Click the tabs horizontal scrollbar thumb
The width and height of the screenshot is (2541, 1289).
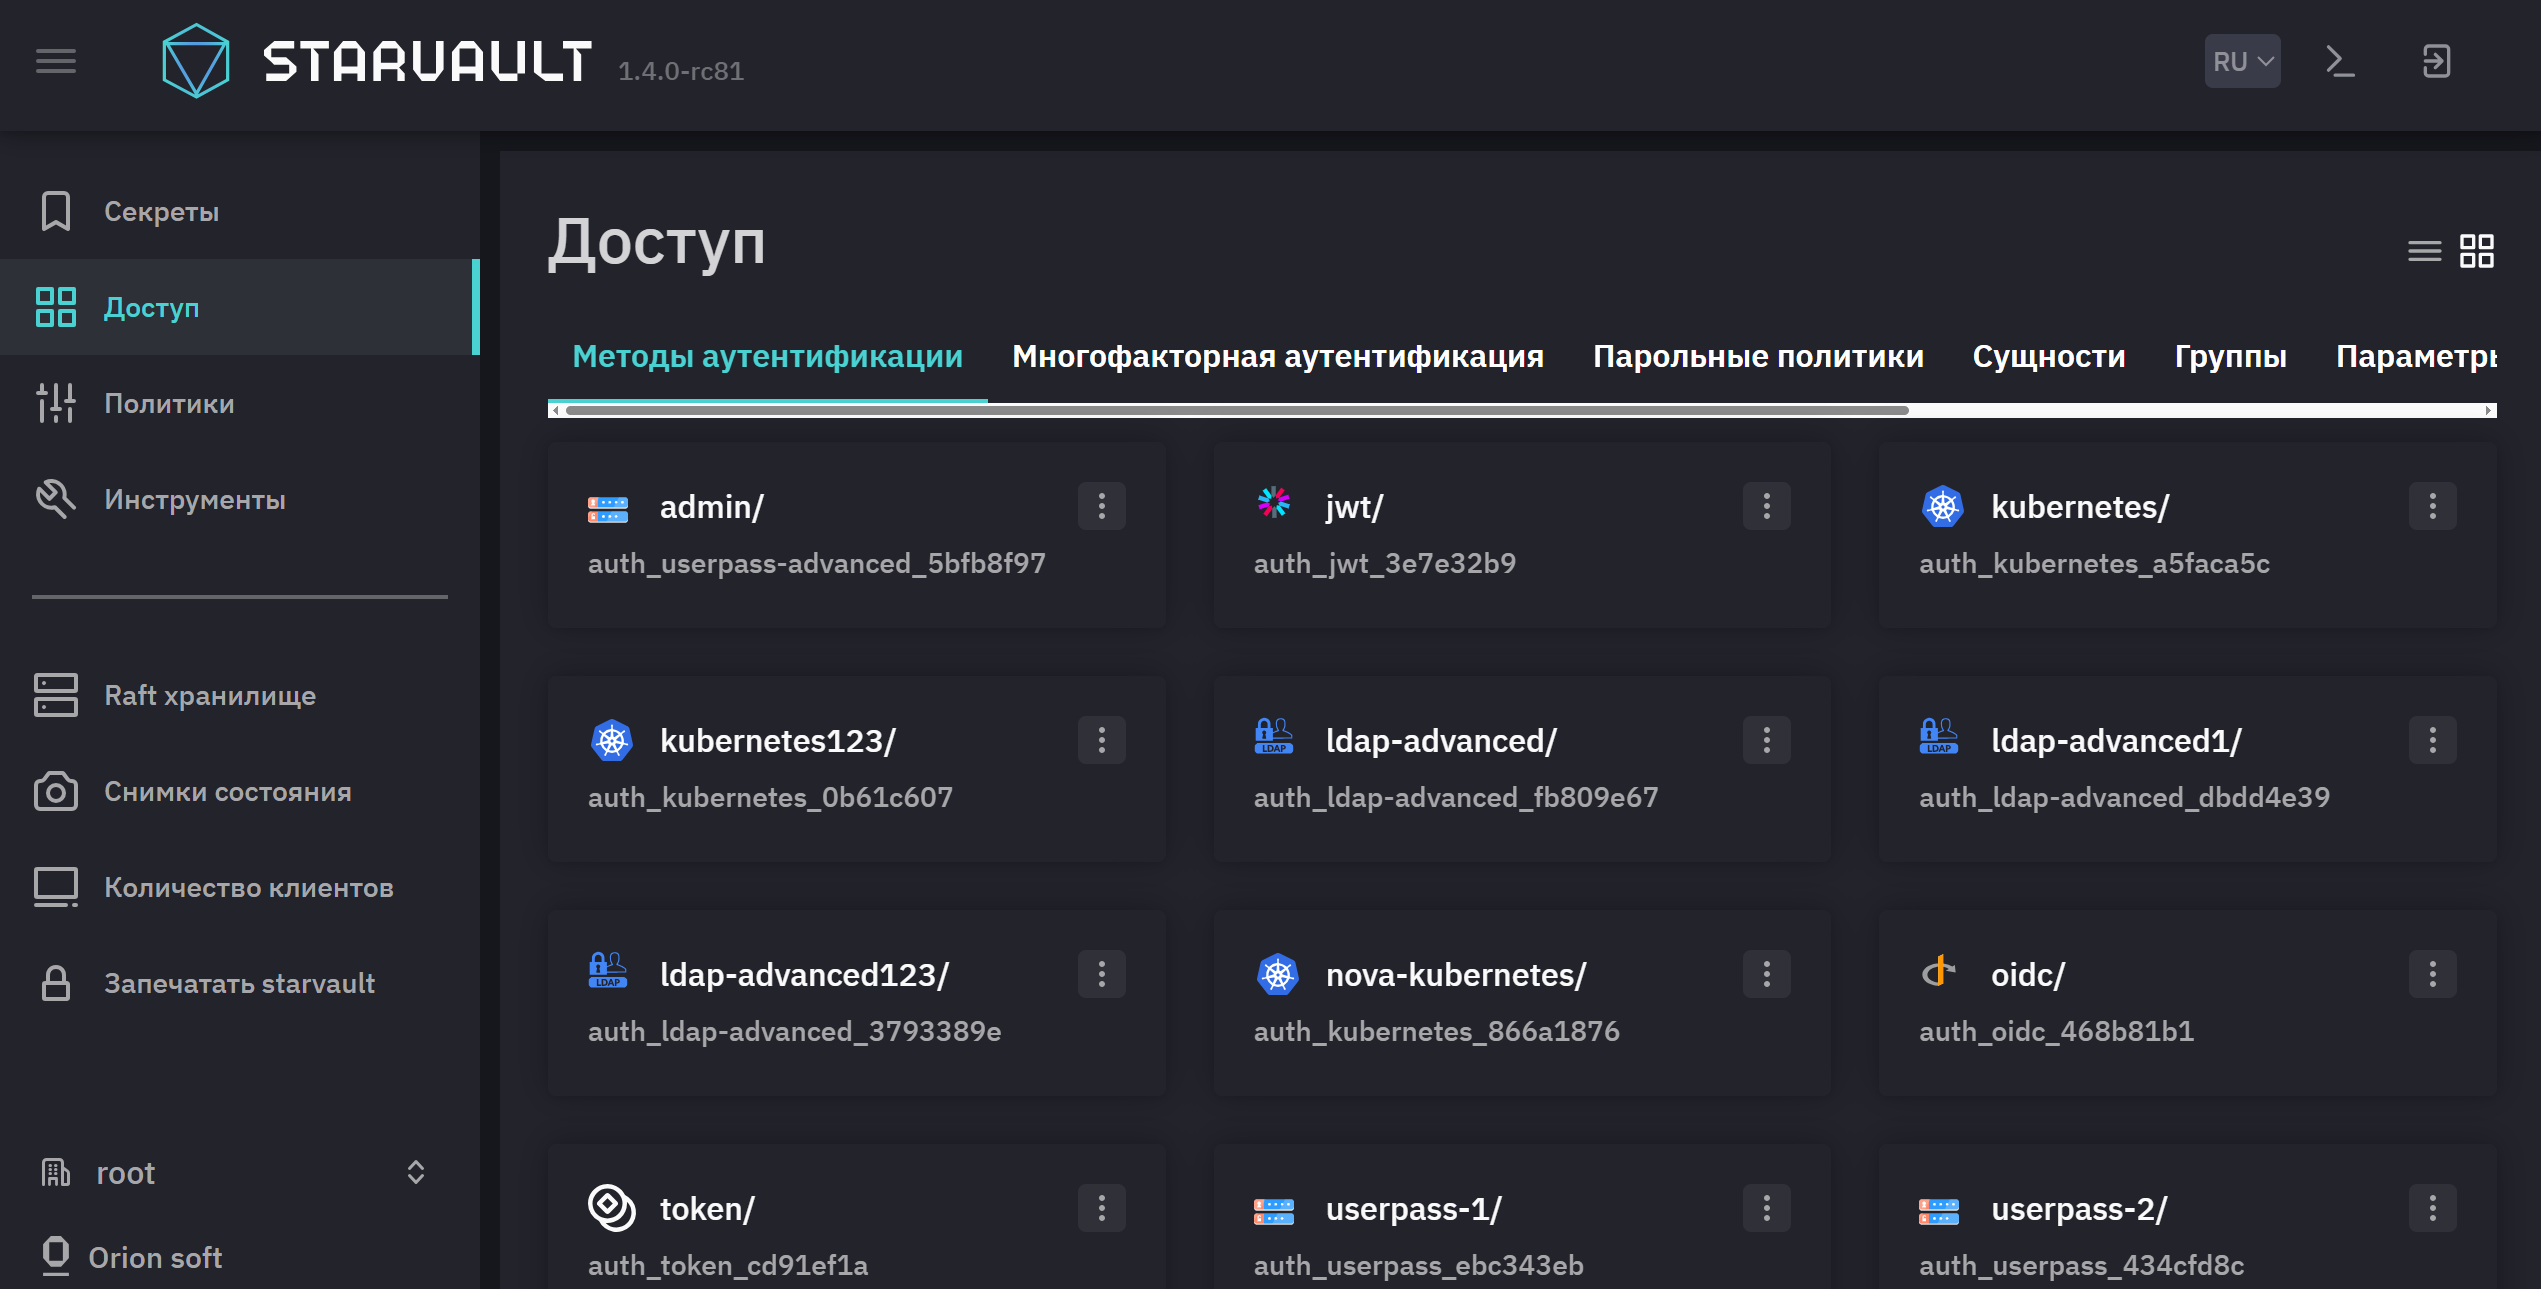[1237, 410]
